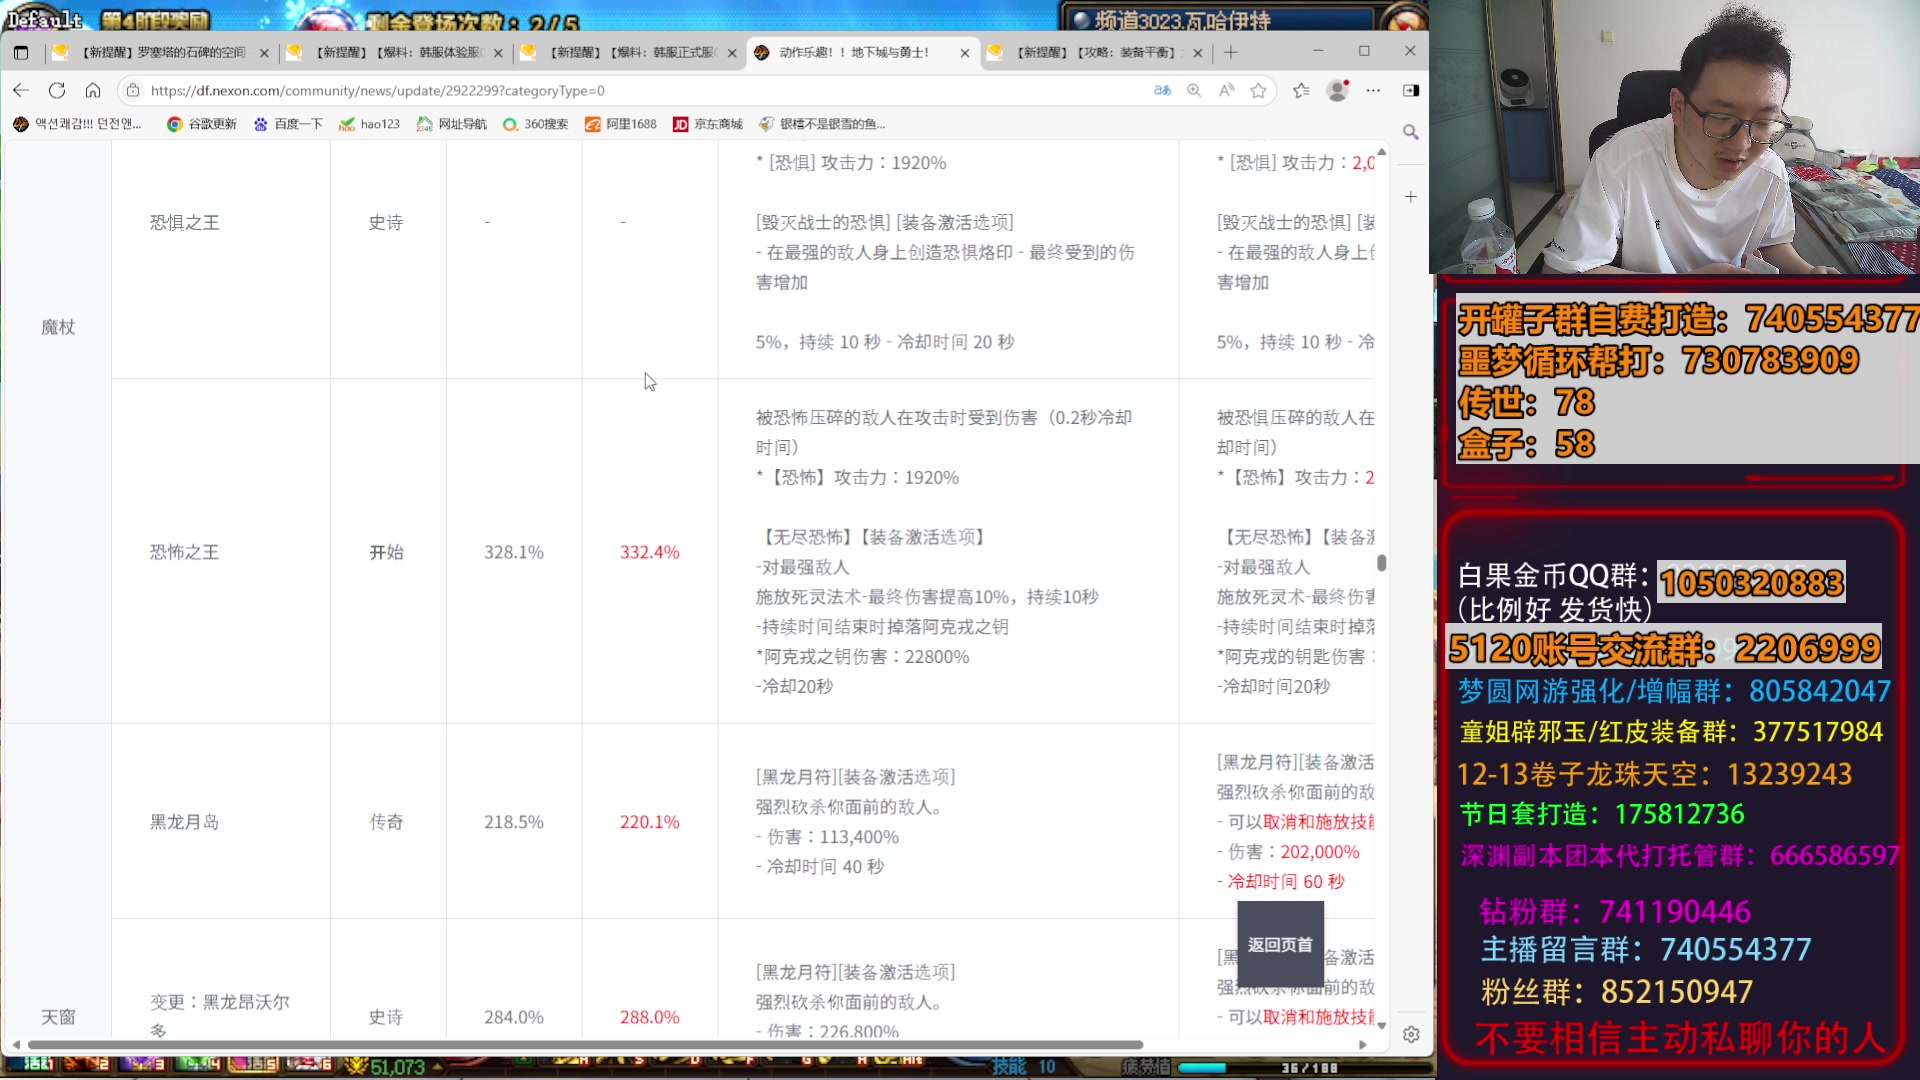The image size is (1920, 1080).
Task: Open browser settings and more menu
Action: coord(1373,90)
